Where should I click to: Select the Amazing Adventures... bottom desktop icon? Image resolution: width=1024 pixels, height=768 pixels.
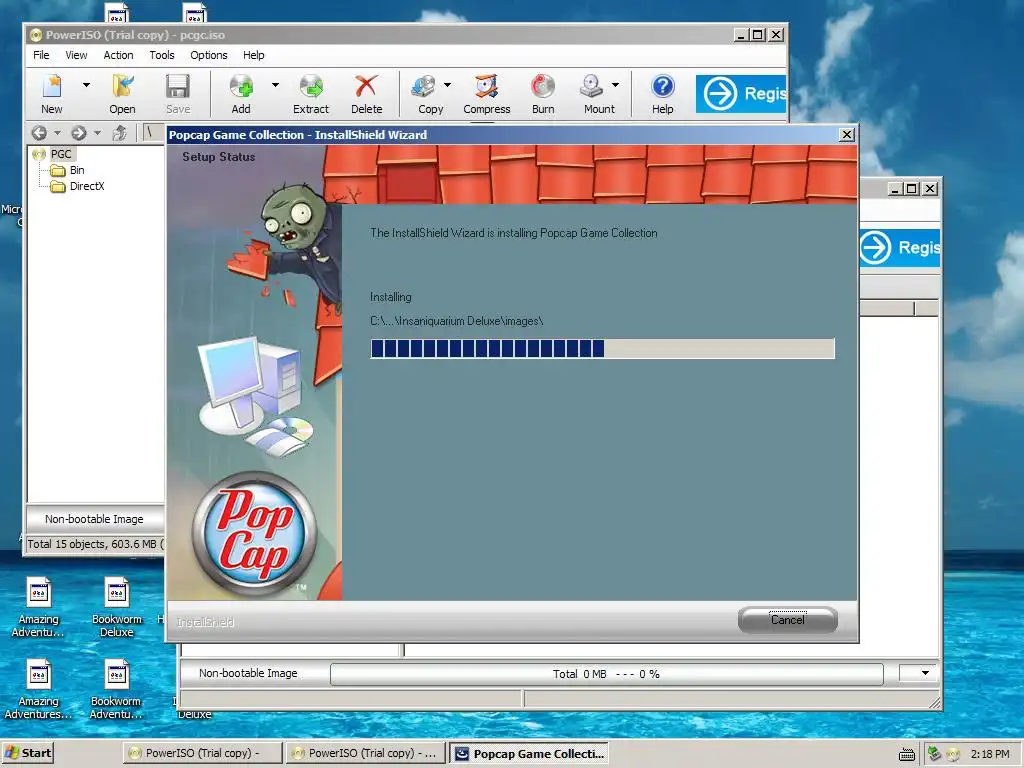[39, 690]
